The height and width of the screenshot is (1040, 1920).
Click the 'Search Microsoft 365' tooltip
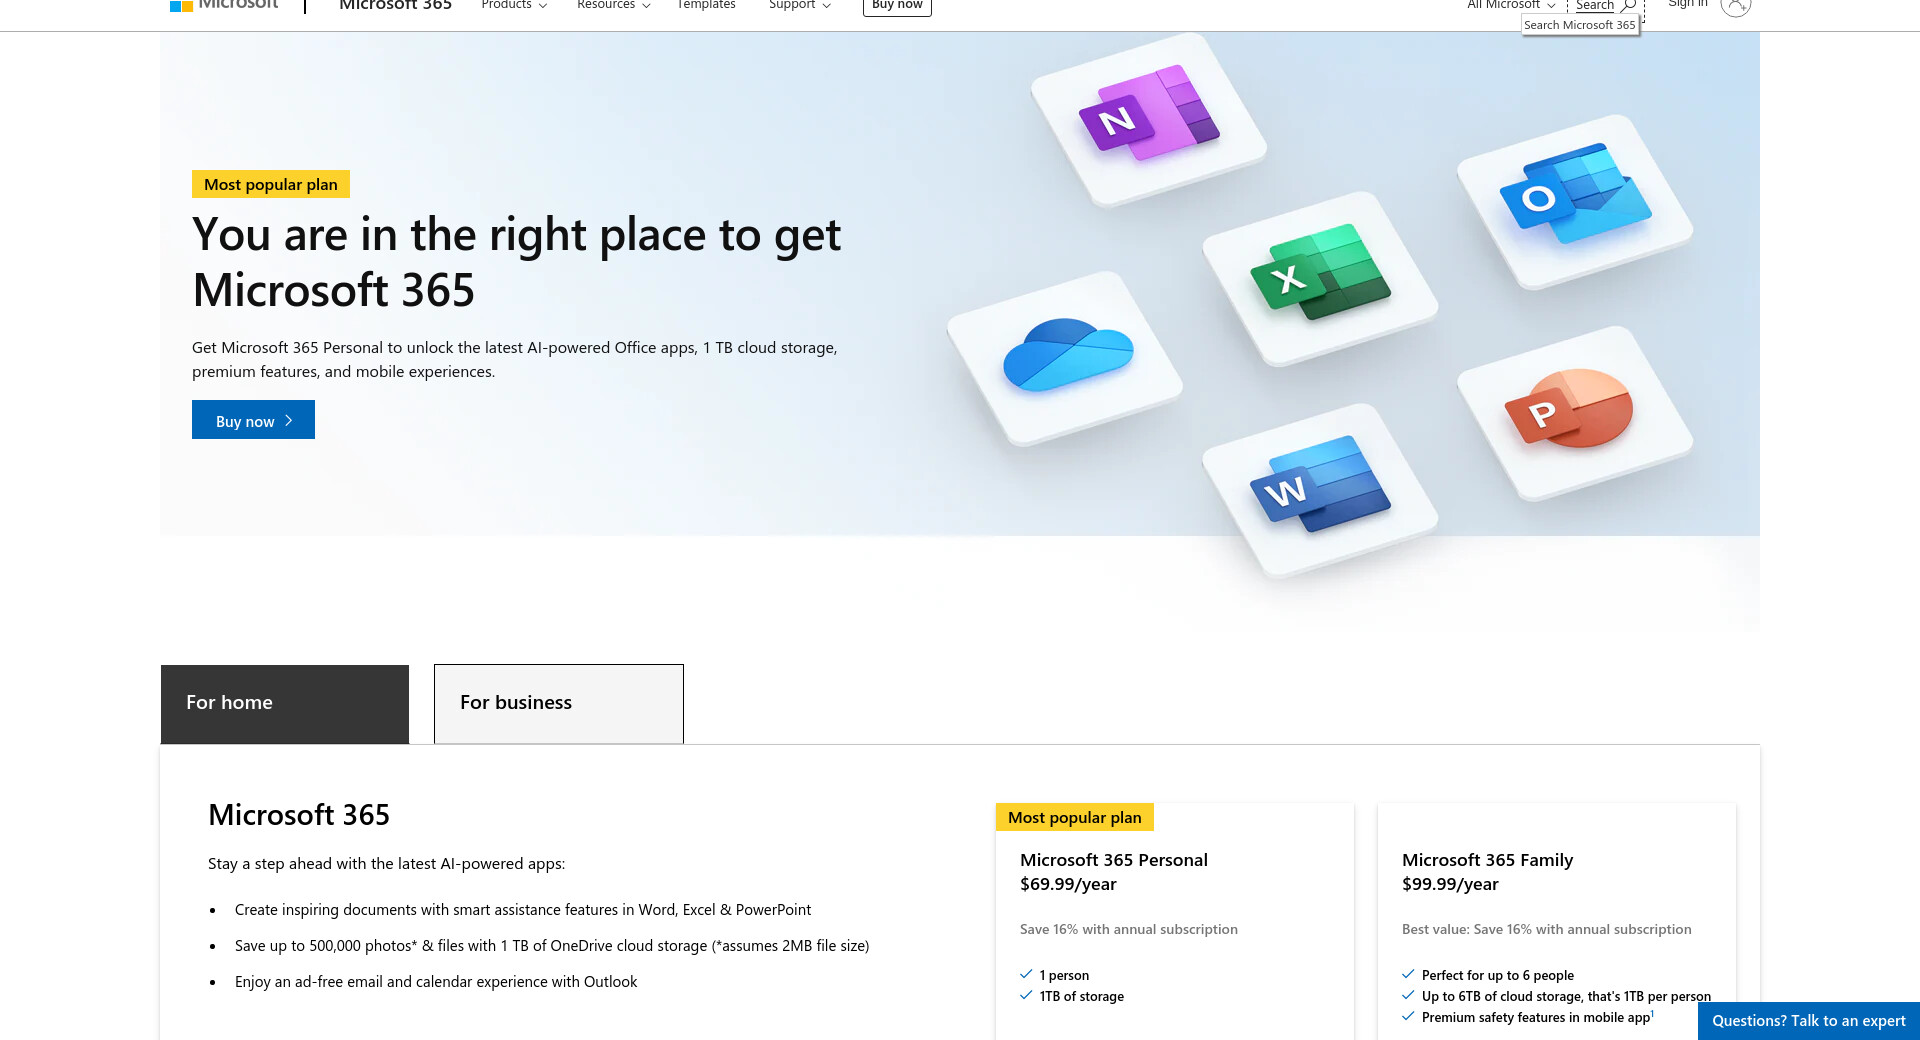(x=1580, y=25)
